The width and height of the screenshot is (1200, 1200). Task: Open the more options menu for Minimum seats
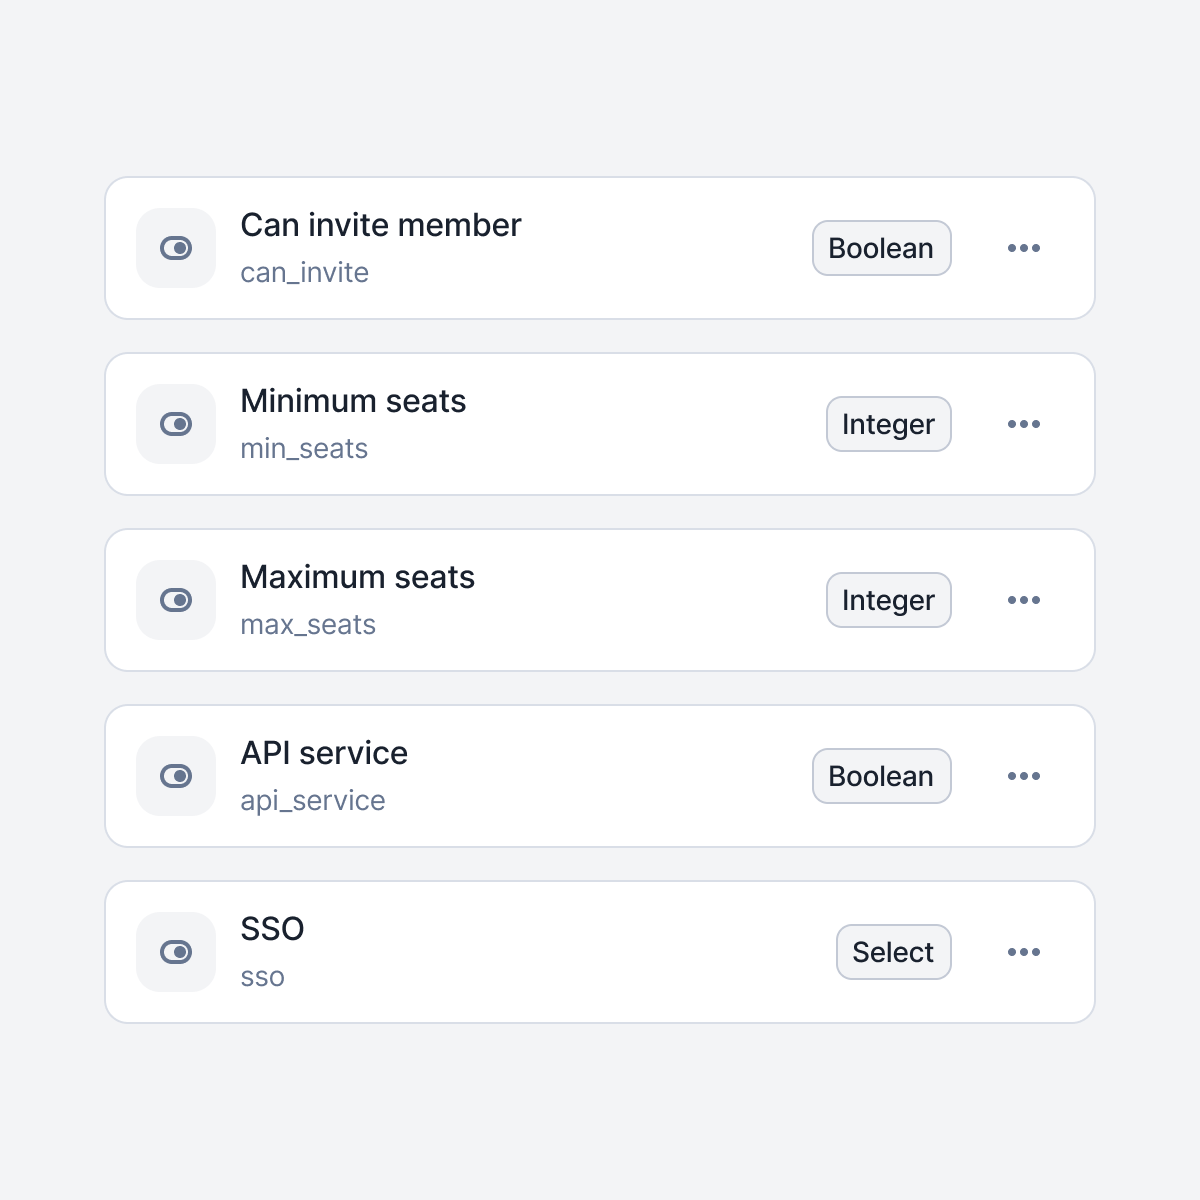pyautogui.click(x=1023, y=424)
